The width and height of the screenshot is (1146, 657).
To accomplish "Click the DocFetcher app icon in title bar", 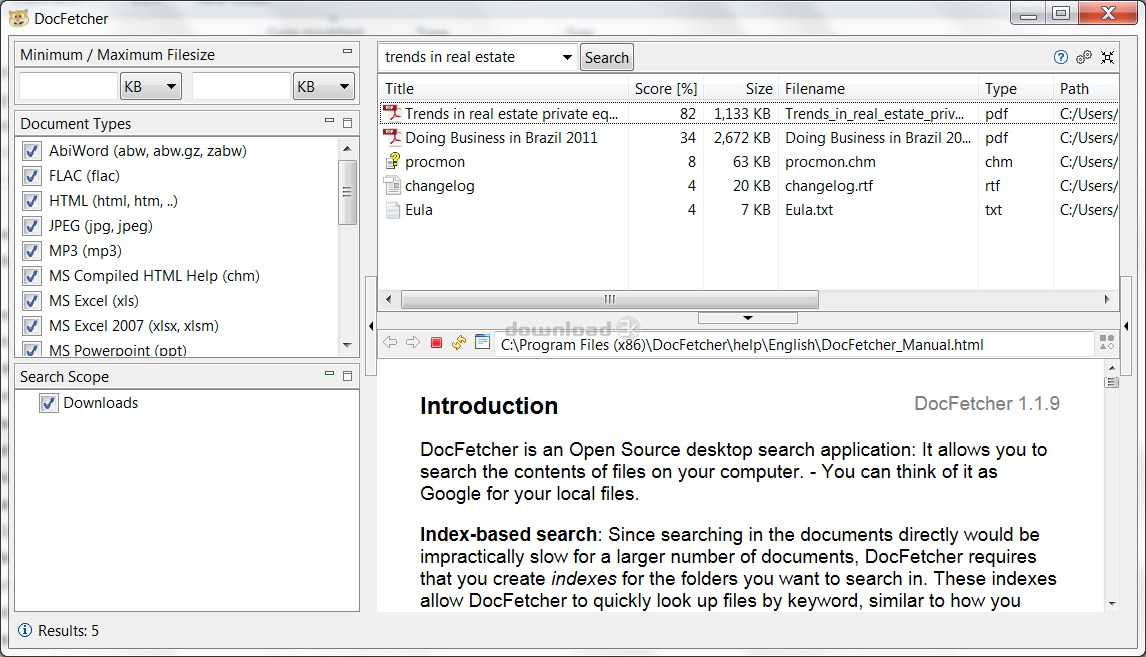I will click(x=19, y=18).
